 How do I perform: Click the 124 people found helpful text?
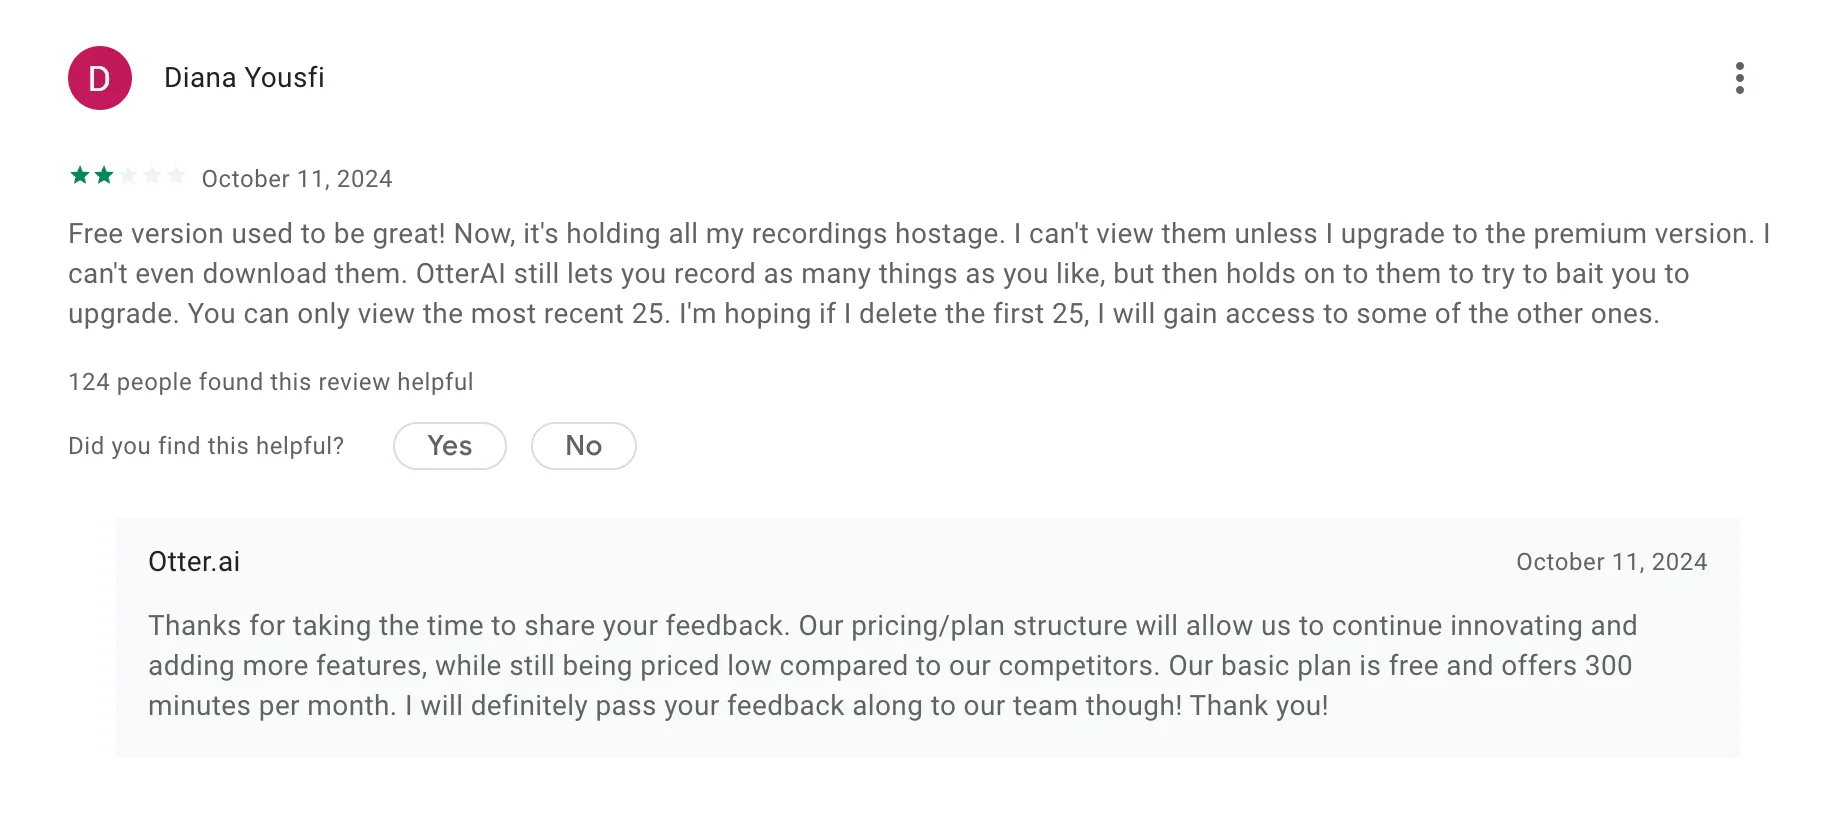(x=271, y=382)
